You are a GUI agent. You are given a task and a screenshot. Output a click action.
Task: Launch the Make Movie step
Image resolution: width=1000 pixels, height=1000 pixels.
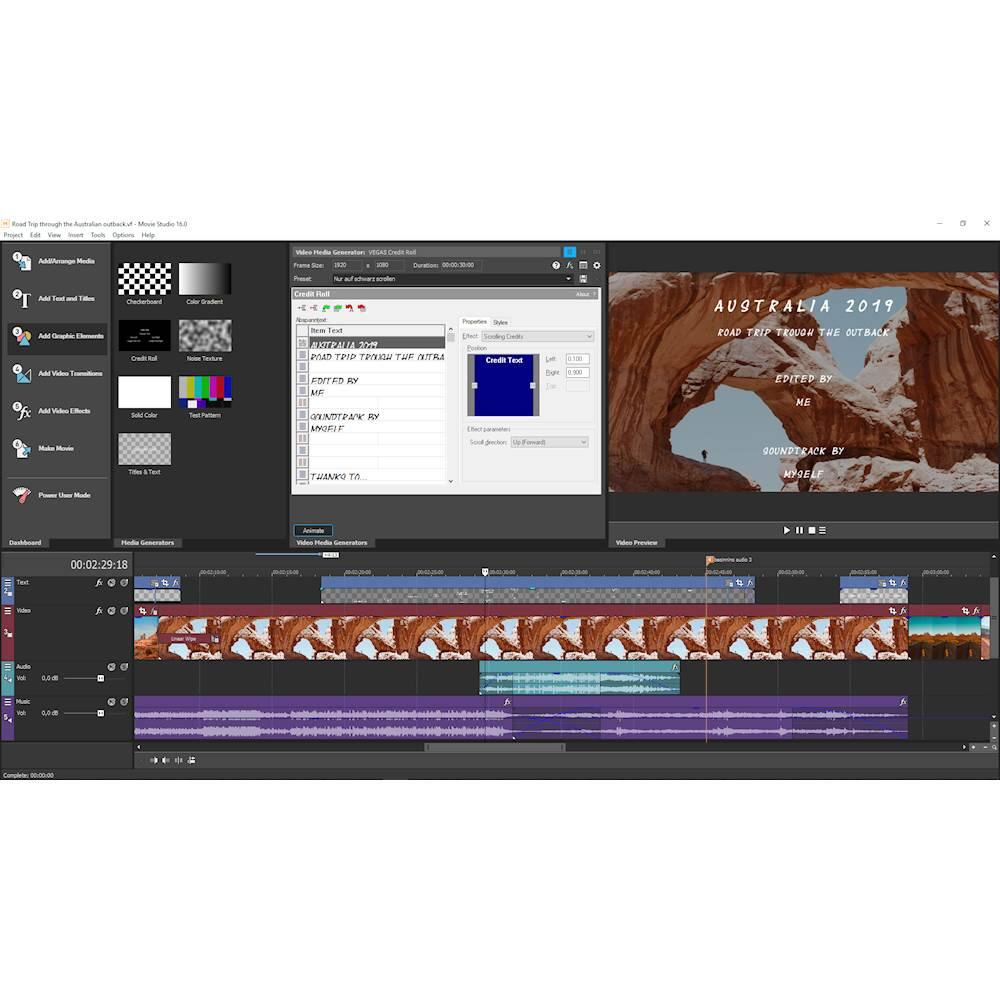(55, 448)
